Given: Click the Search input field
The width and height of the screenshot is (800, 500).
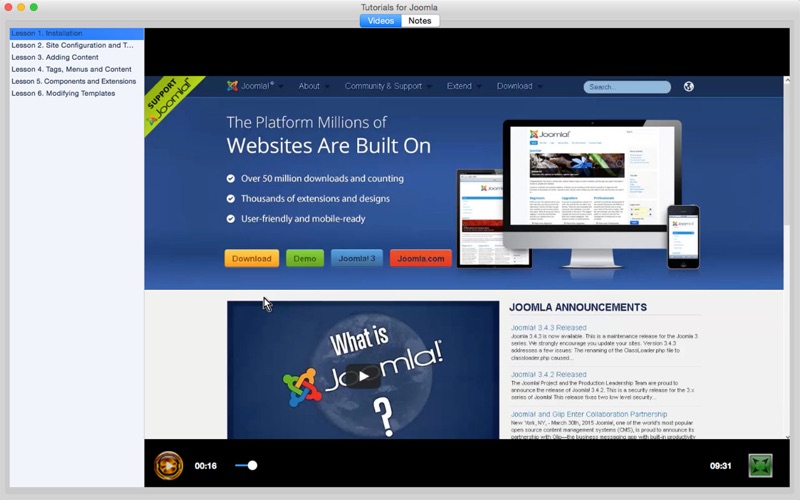Looking at the screenshot, I should [x=627, y=87].
